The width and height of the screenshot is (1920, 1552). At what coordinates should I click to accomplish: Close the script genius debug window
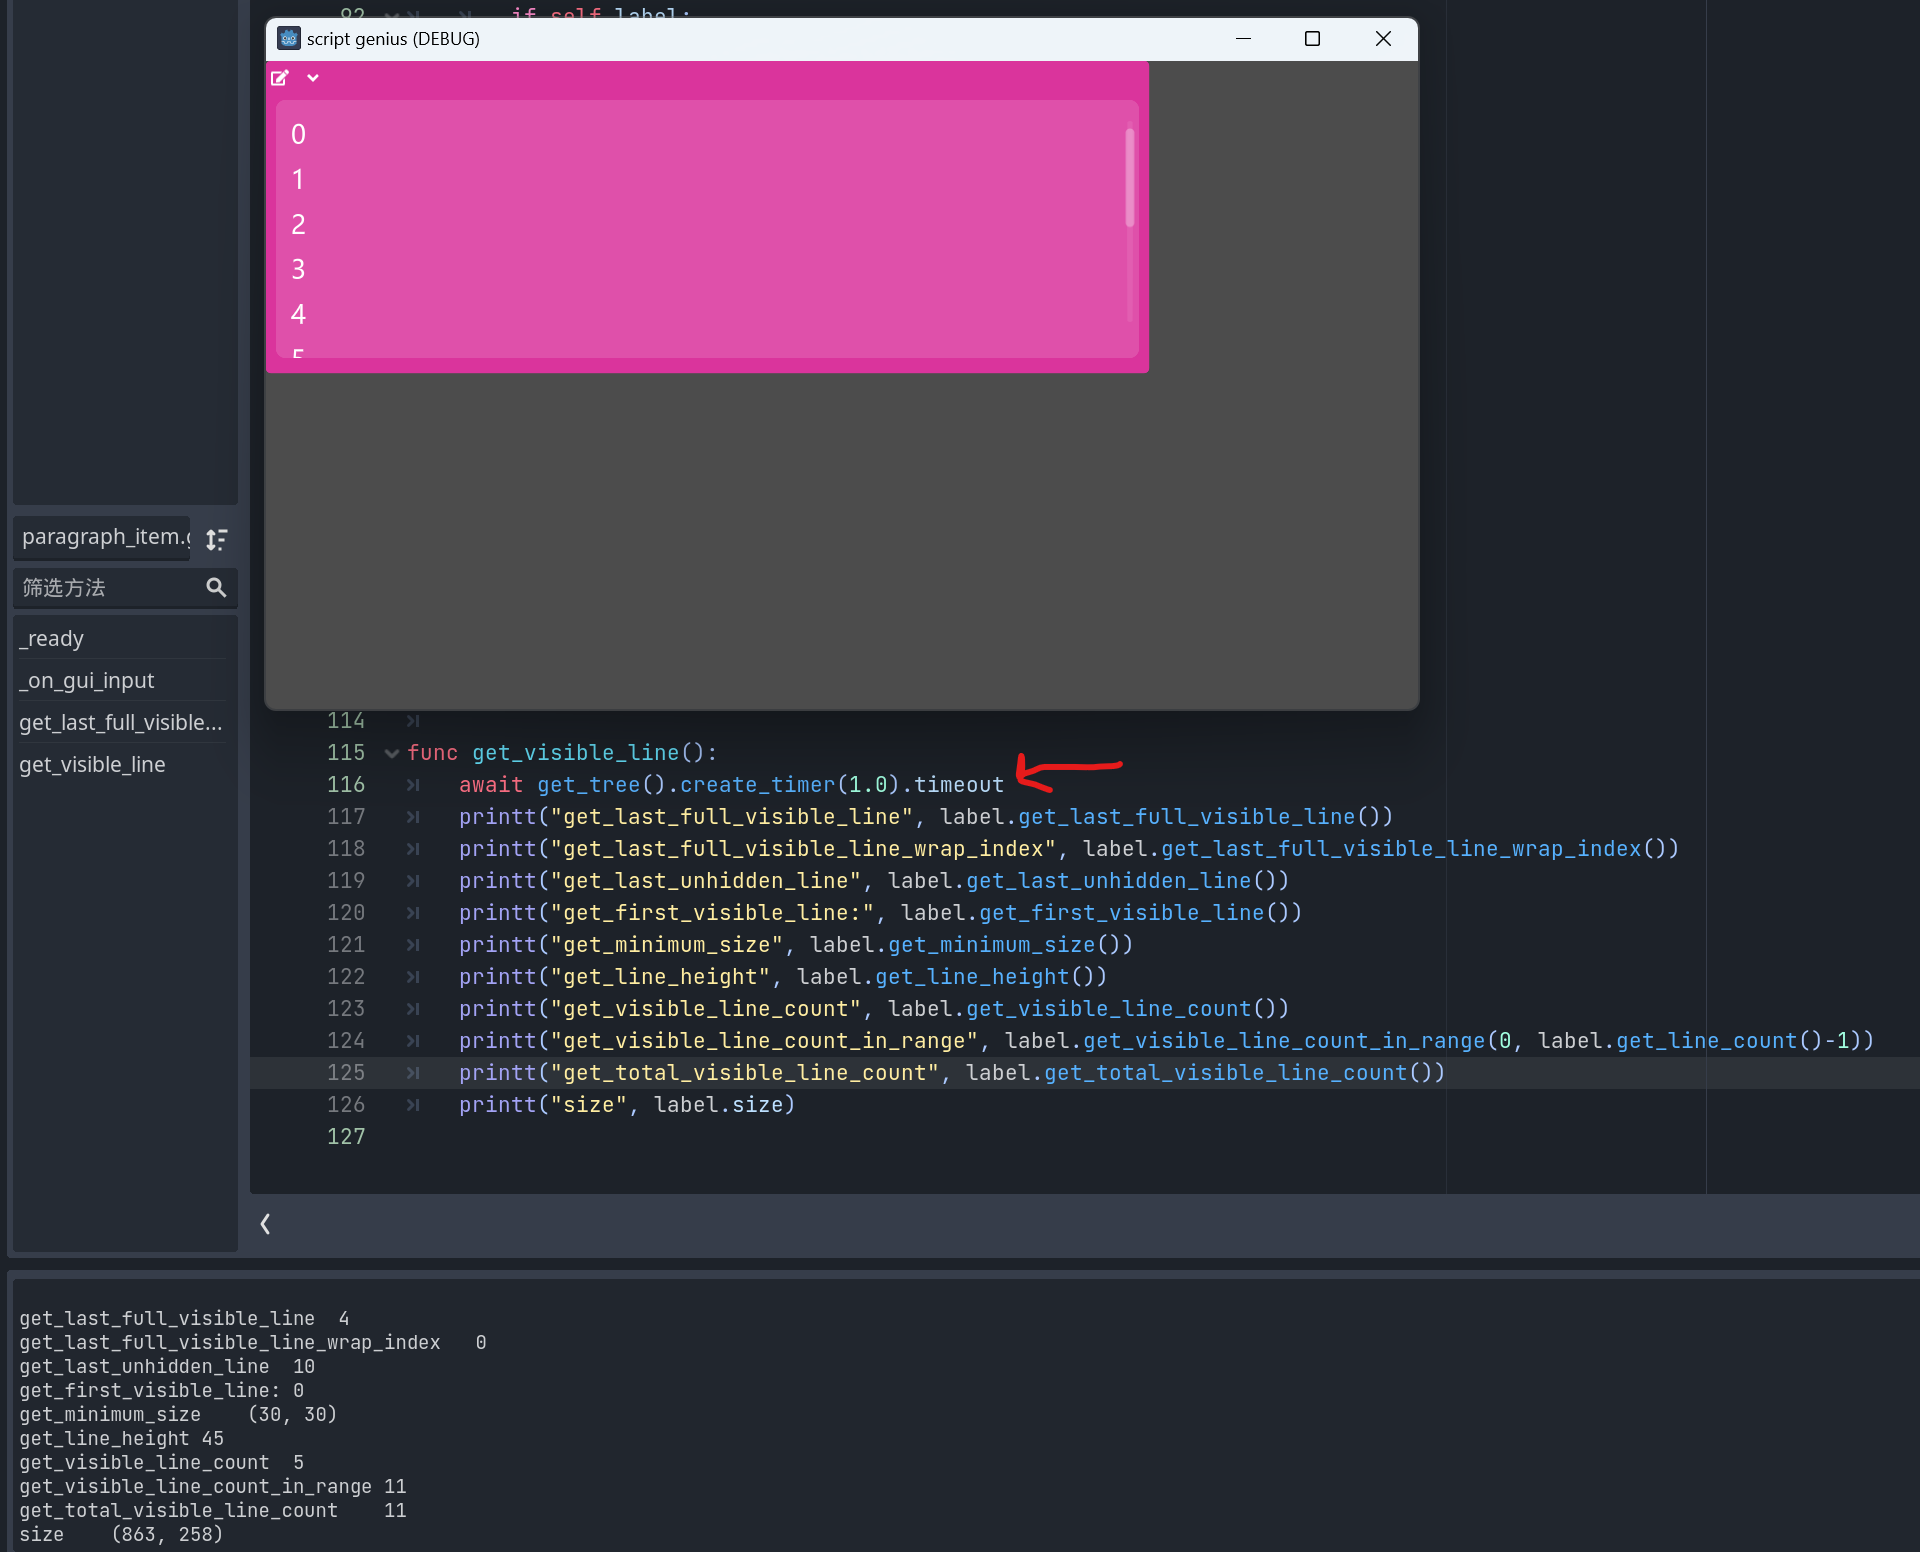point(1383,39)
